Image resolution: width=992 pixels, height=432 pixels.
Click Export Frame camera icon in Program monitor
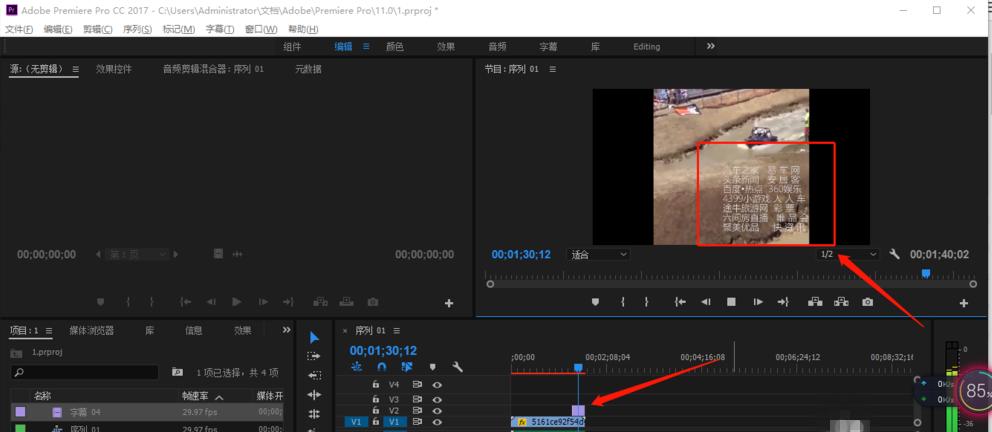(x=868, y=302)
